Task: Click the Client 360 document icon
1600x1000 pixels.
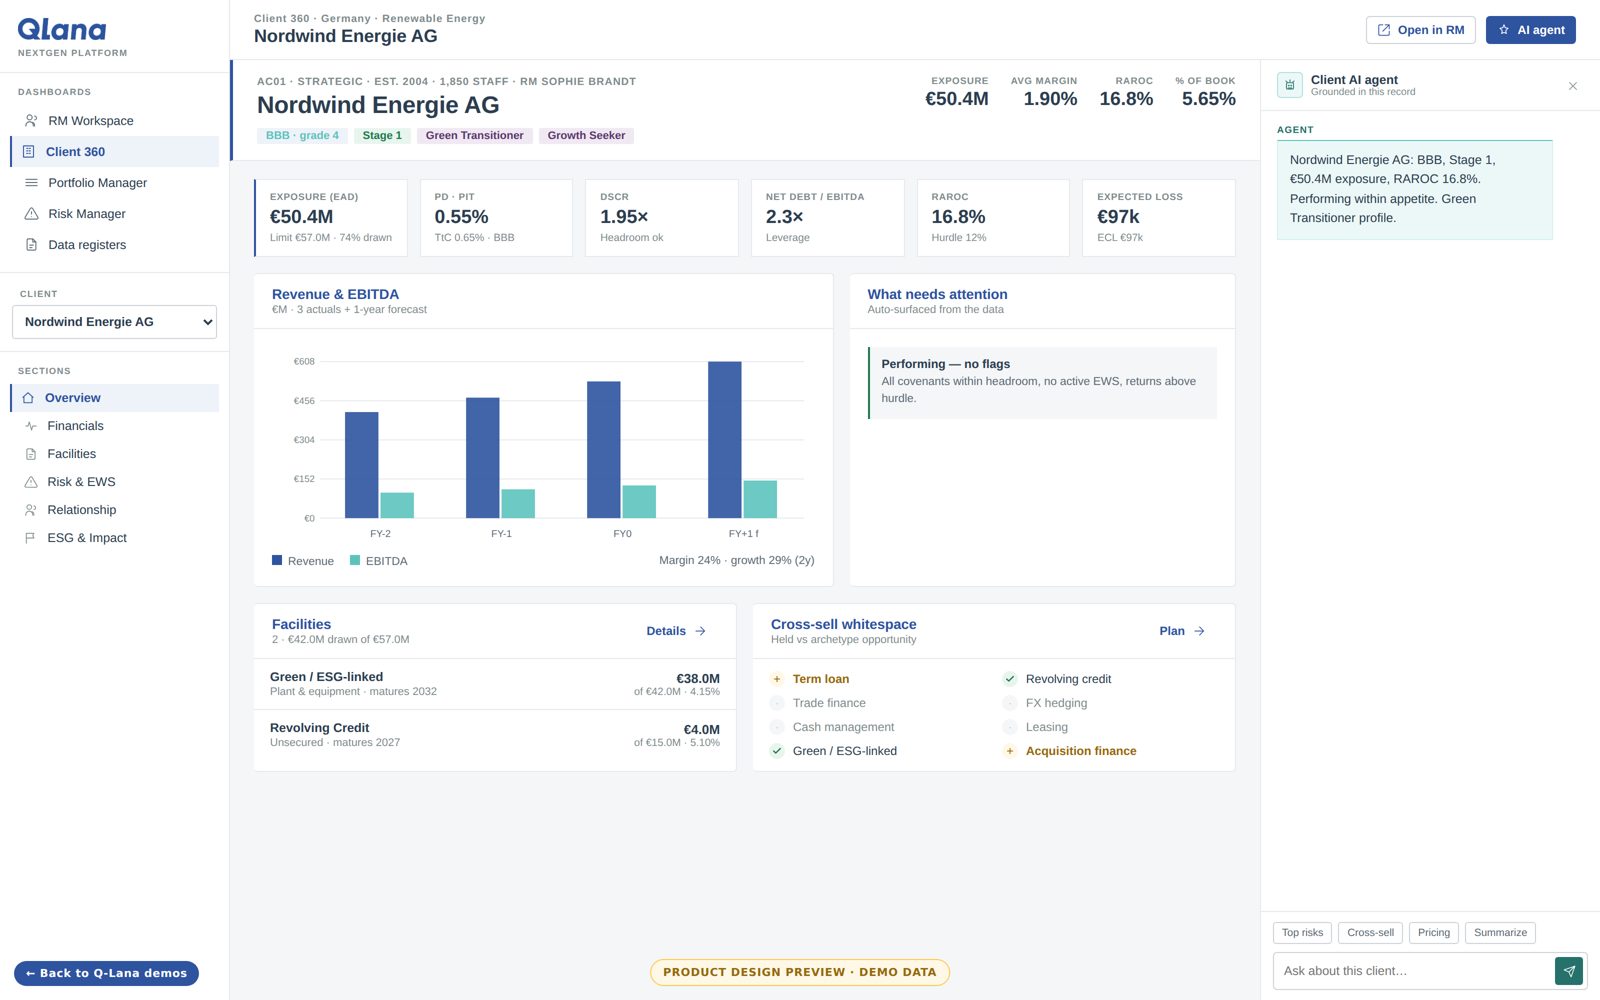Action: point(28,152)
